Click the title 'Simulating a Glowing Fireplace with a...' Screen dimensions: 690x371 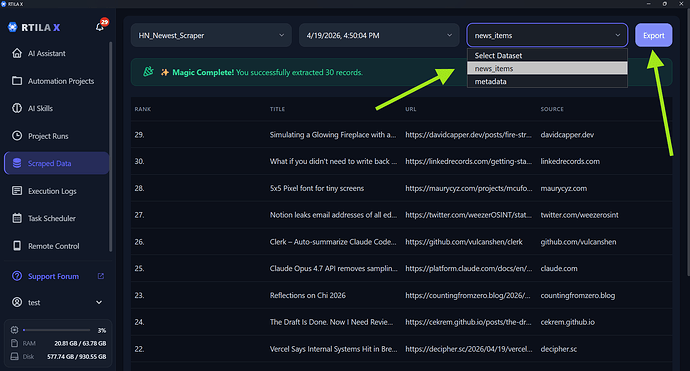pyautogui.click(x=333, y=135)
